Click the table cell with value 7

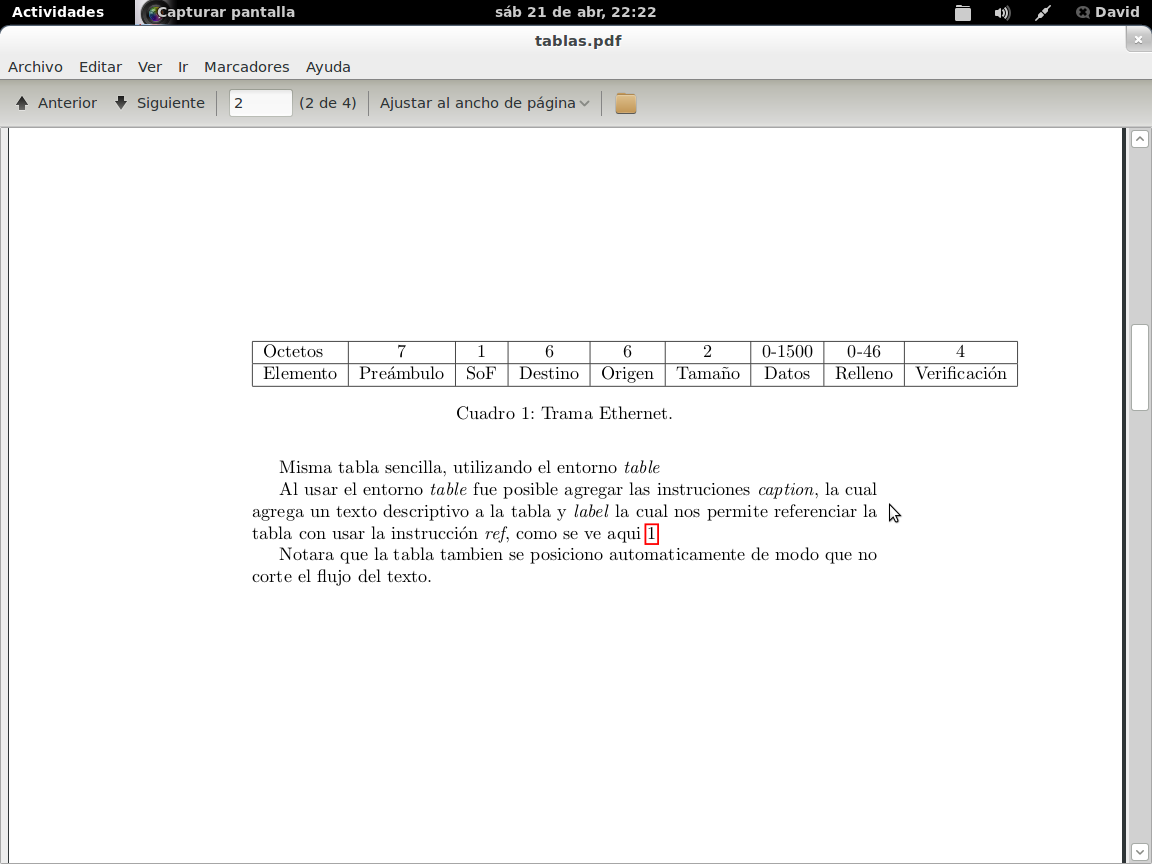(402, 352)
